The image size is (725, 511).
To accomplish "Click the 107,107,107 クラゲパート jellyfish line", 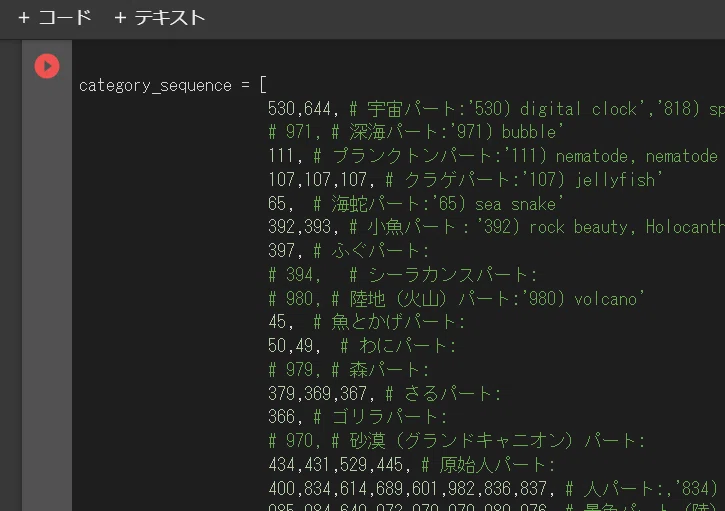I will click(x=465, y=180).
